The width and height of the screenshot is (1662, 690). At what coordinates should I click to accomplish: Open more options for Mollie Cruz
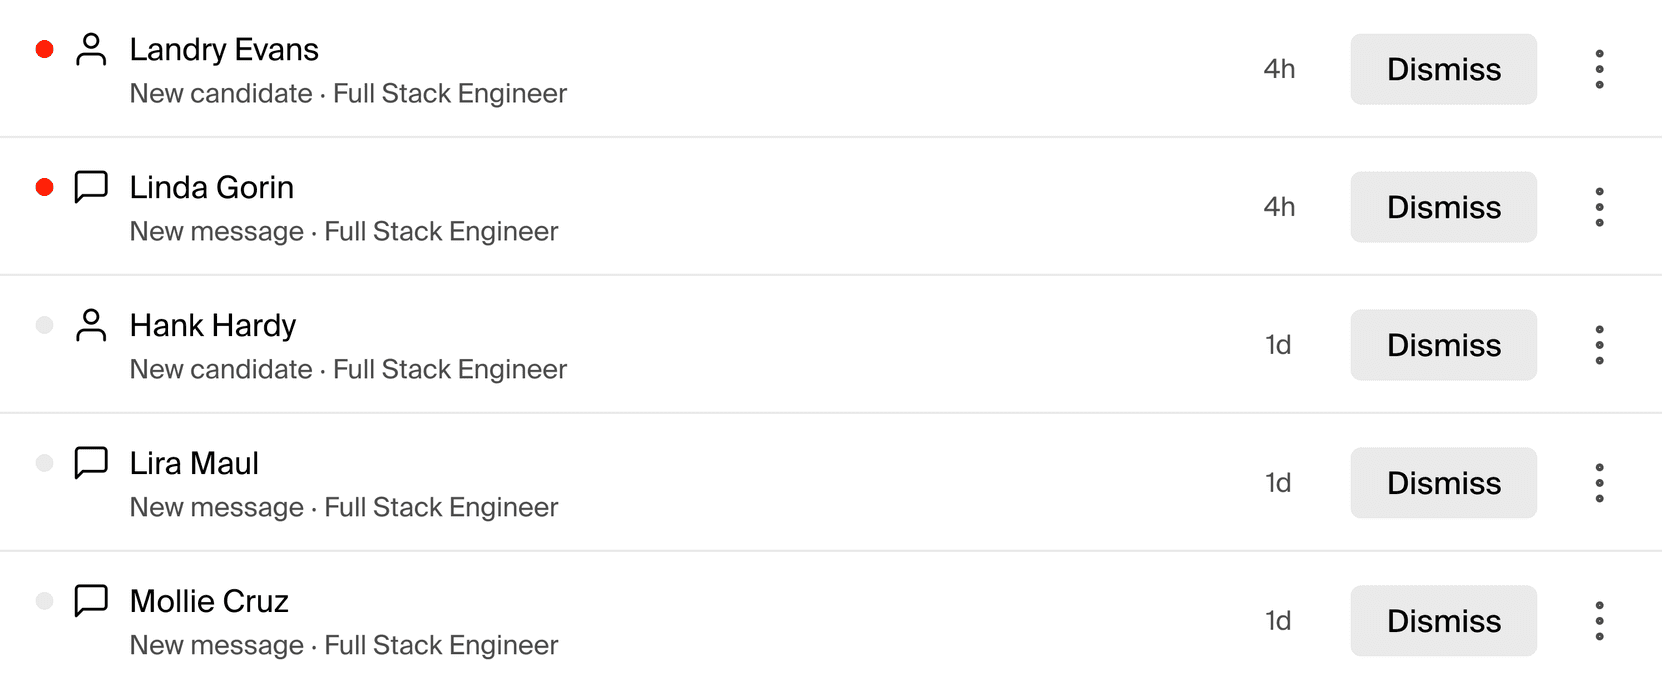(x=1599, y=620)
